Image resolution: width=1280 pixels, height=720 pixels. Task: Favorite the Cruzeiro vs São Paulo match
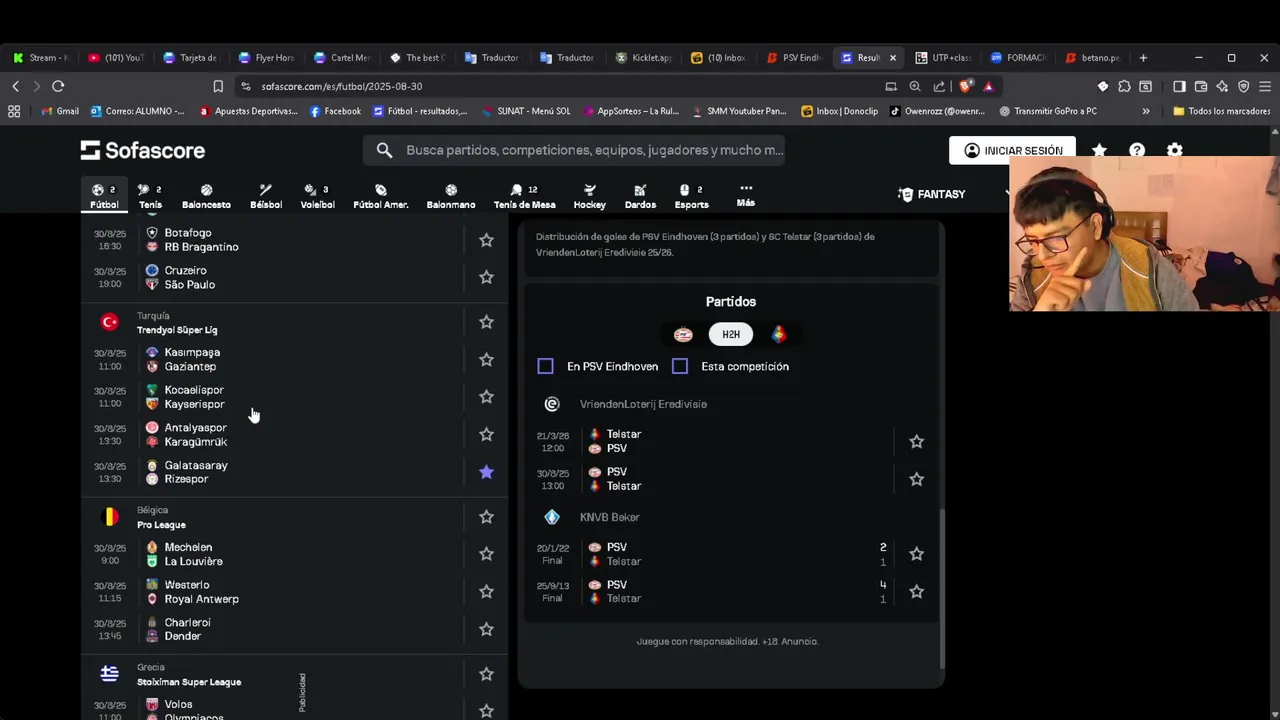point(486,277)
